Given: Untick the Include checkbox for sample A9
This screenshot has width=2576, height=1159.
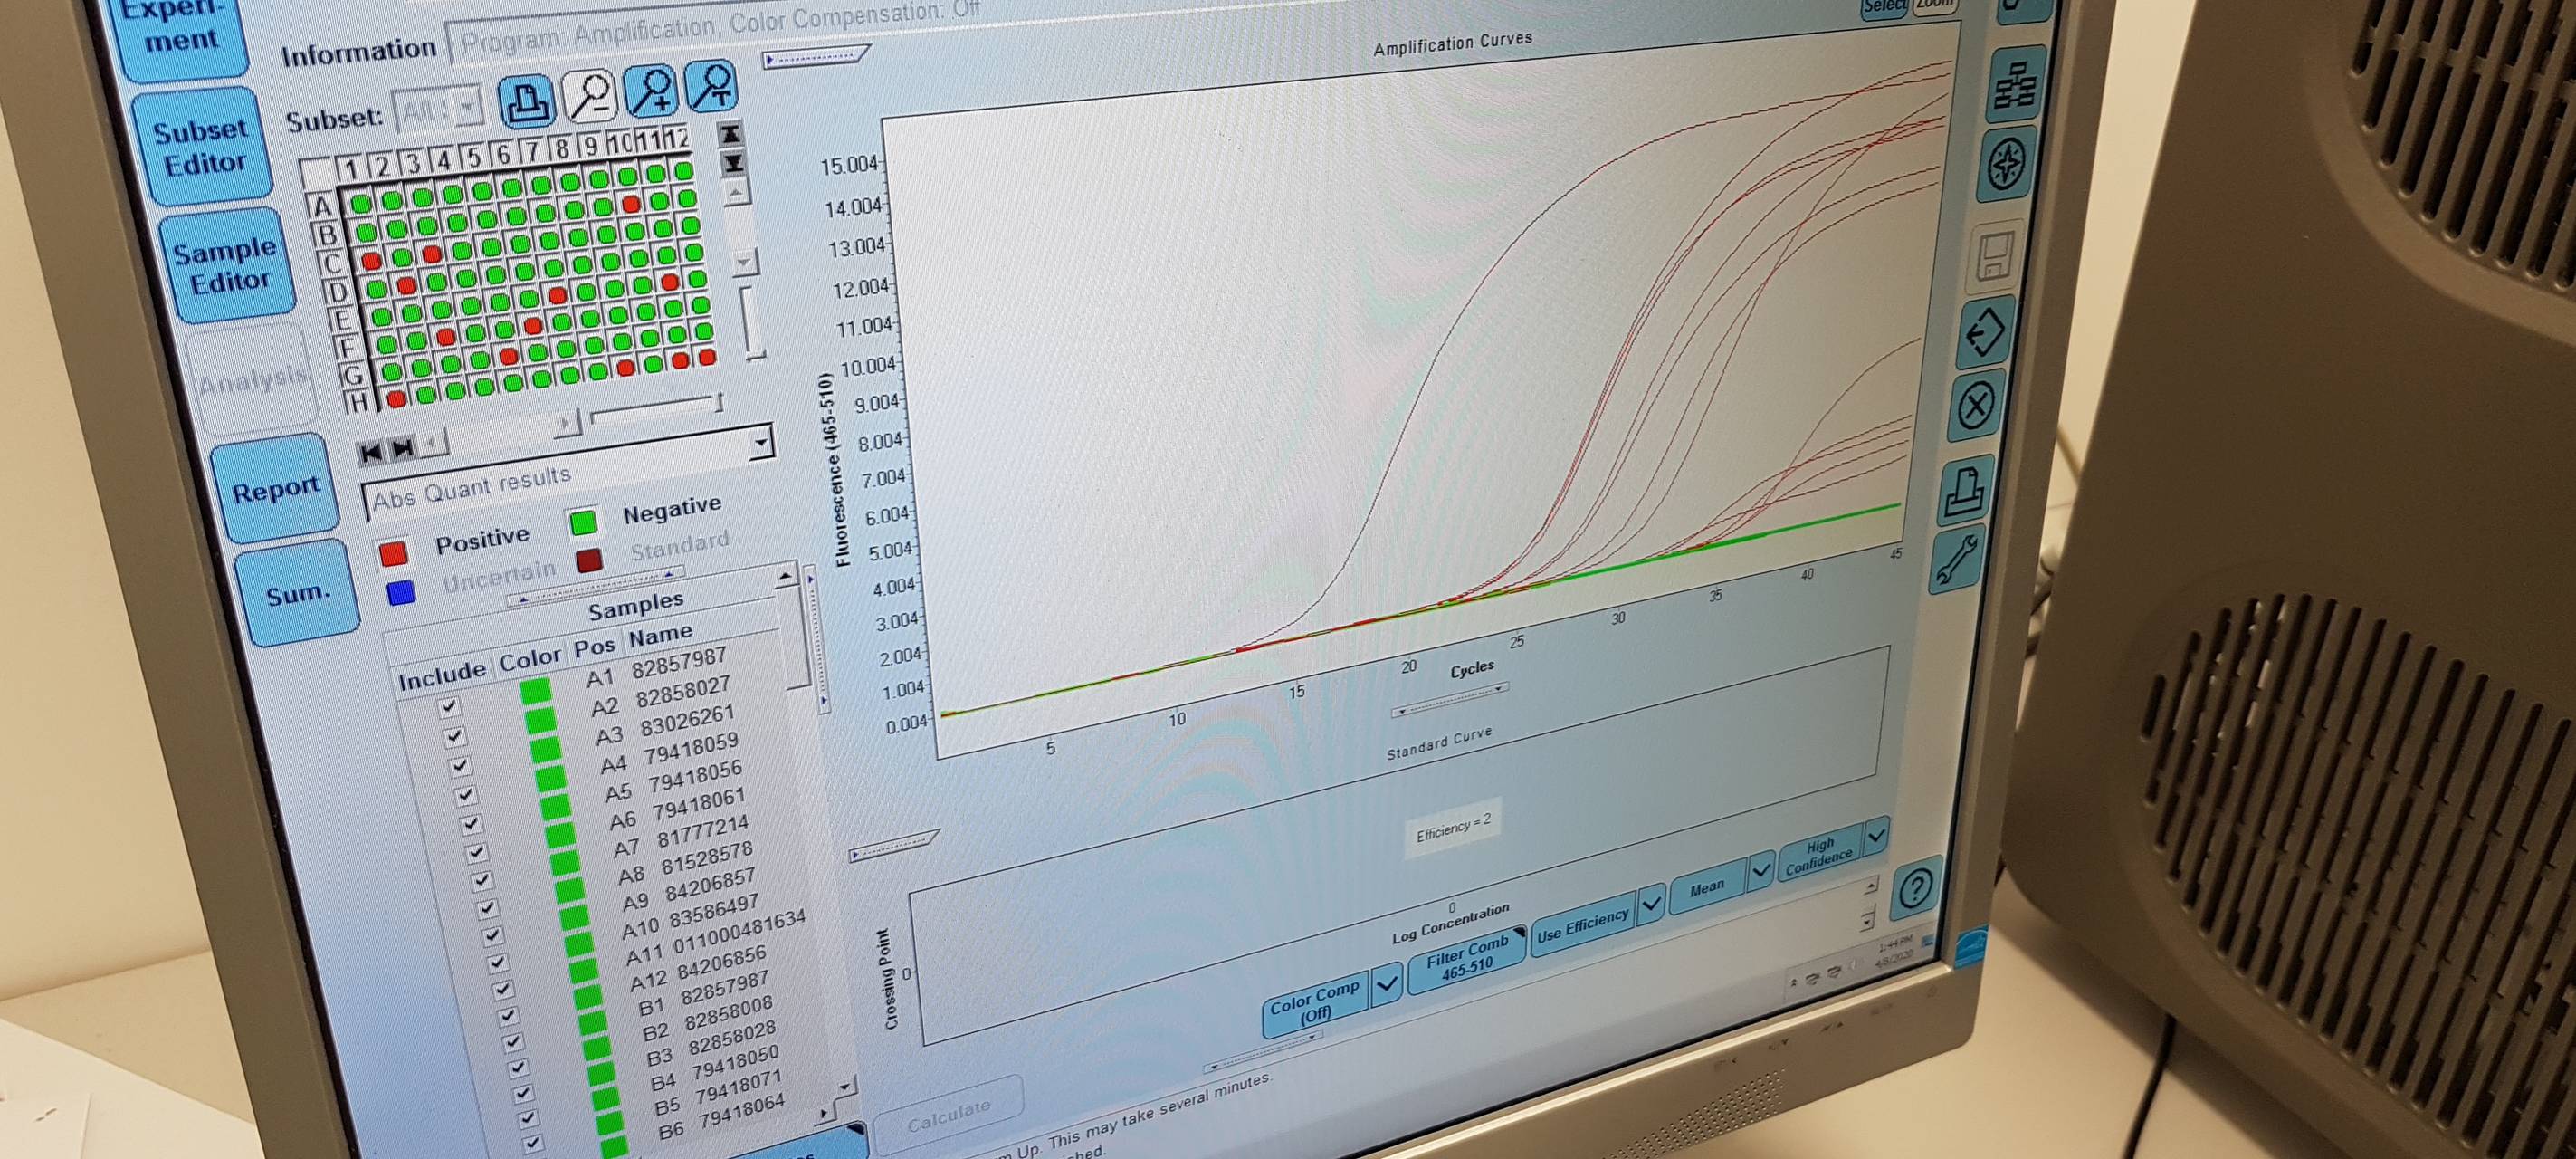Looking at the screenshot, I should click(492, 936).
